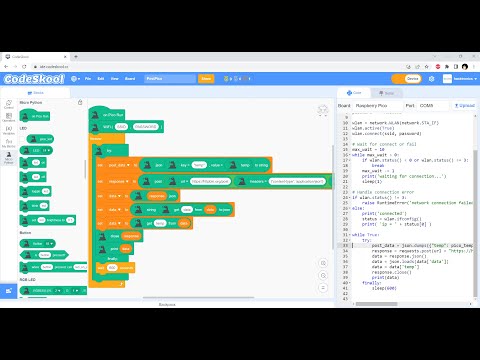Image resolution: width=480 pixels, height=360 pixels.
Task: Open the Control block category
Action: 9,104
